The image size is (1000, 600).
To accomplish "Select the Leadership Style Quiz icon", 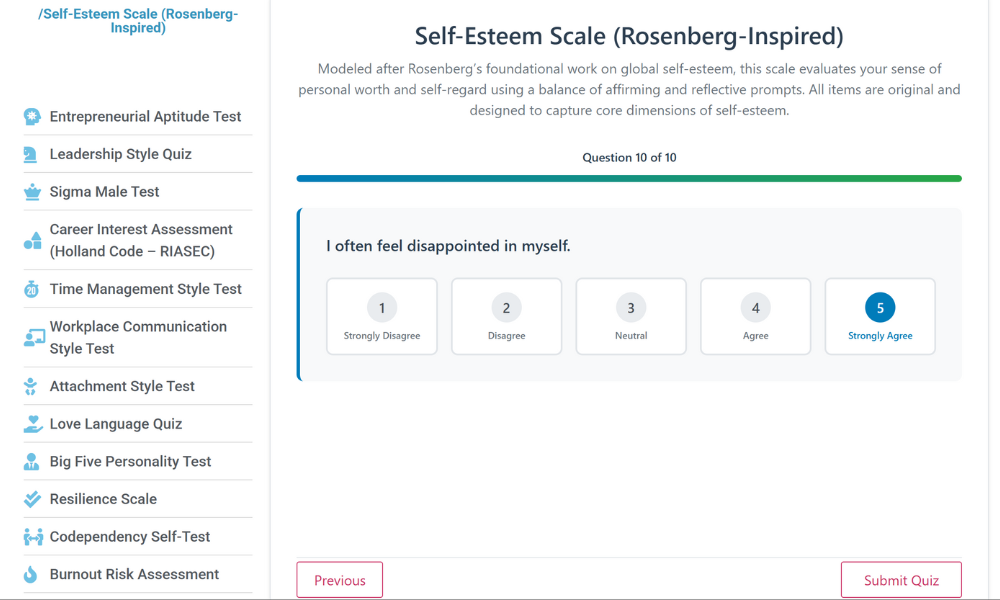I will click(x=31, y=154).
